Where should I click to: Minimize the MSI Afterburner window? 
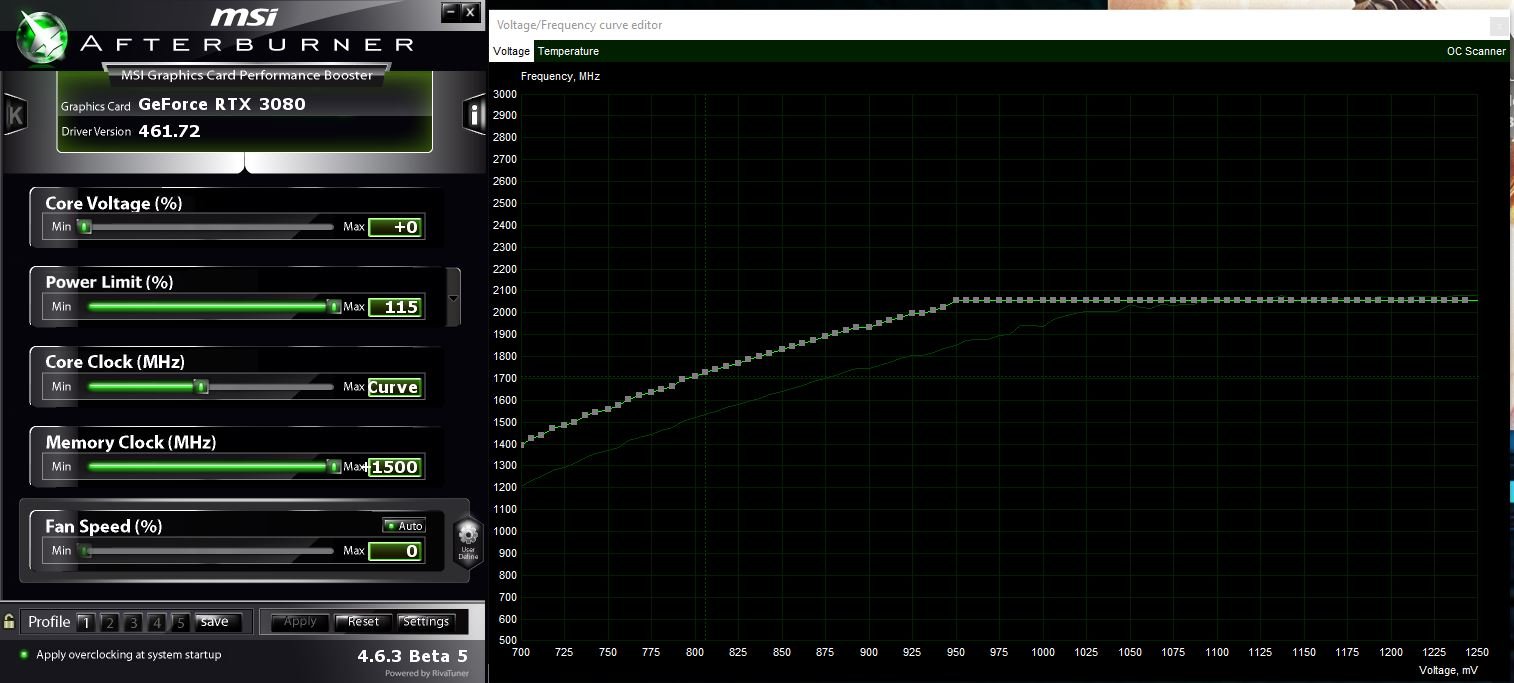(x=451, y=11)
